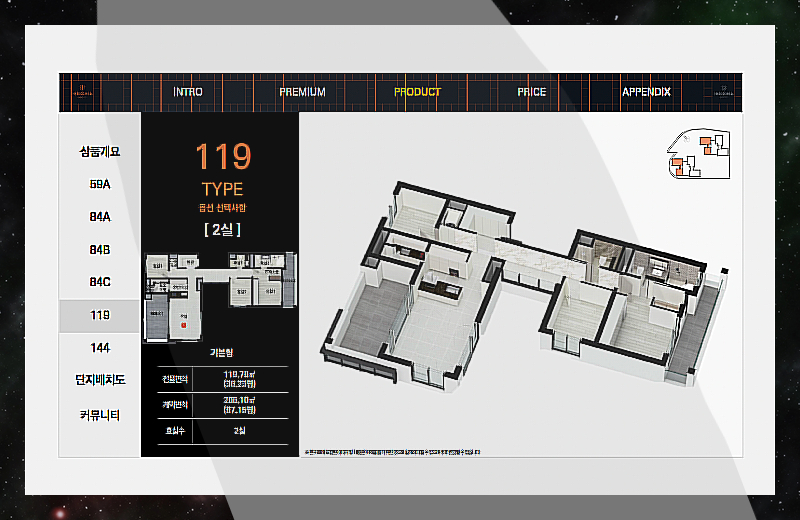Click the 2실 value in the table
This screenshot has height=520, width=800.
click(239, 431)
